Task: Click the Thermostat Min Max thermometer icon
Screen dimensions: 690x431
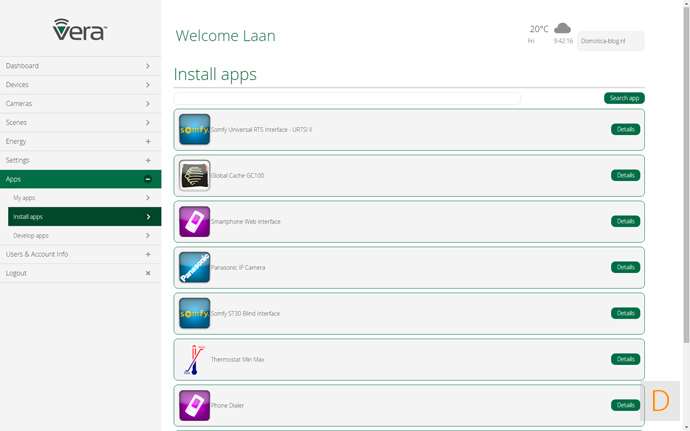Action: [x=194, y=360]
